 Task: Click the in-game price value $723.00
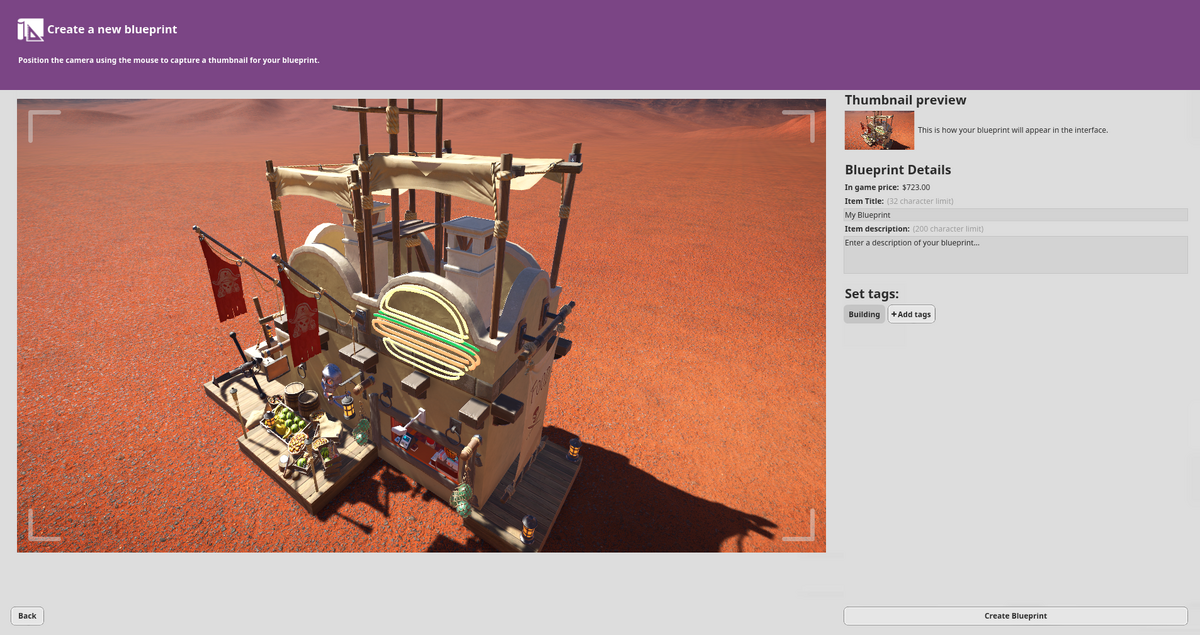tap(916, 187)
